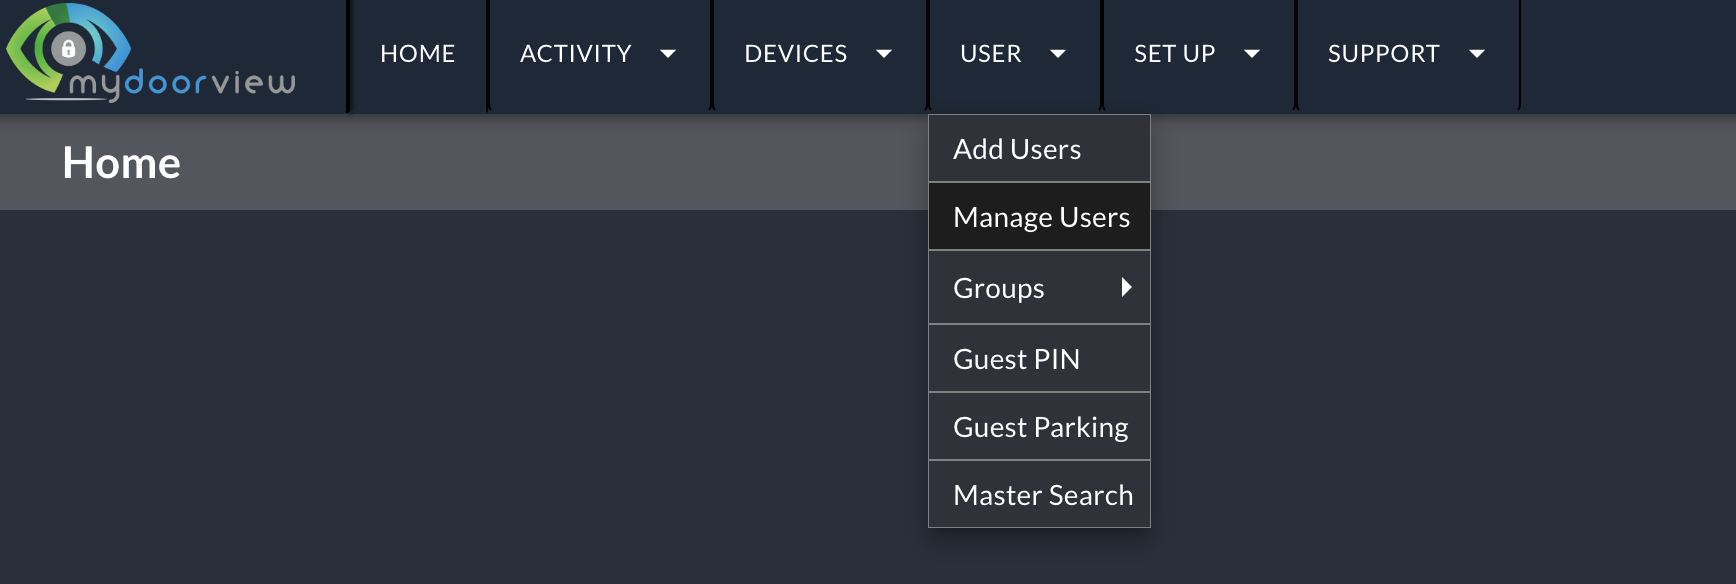Expand the Activity menu arrow

tap(668, 54)
